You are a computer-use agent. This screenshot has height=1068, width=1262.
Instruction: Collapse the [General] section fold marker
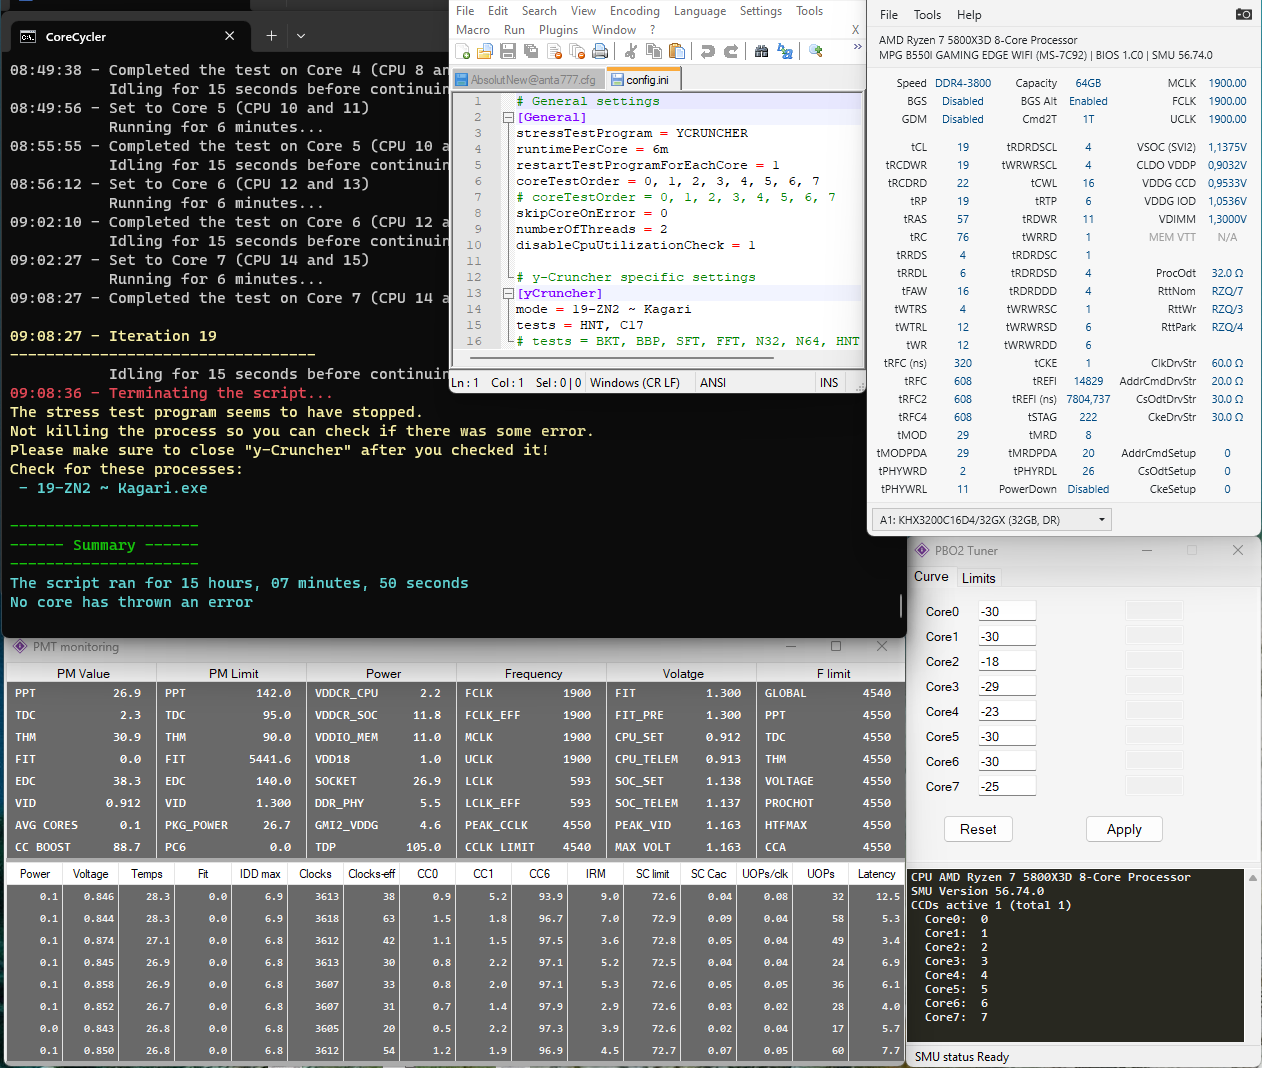point(508,118)
